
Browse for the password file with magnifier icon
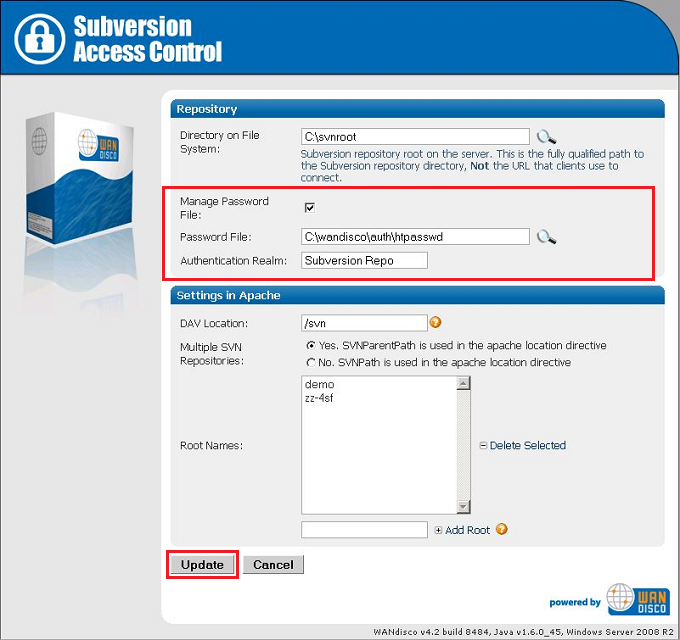[546, 237]
